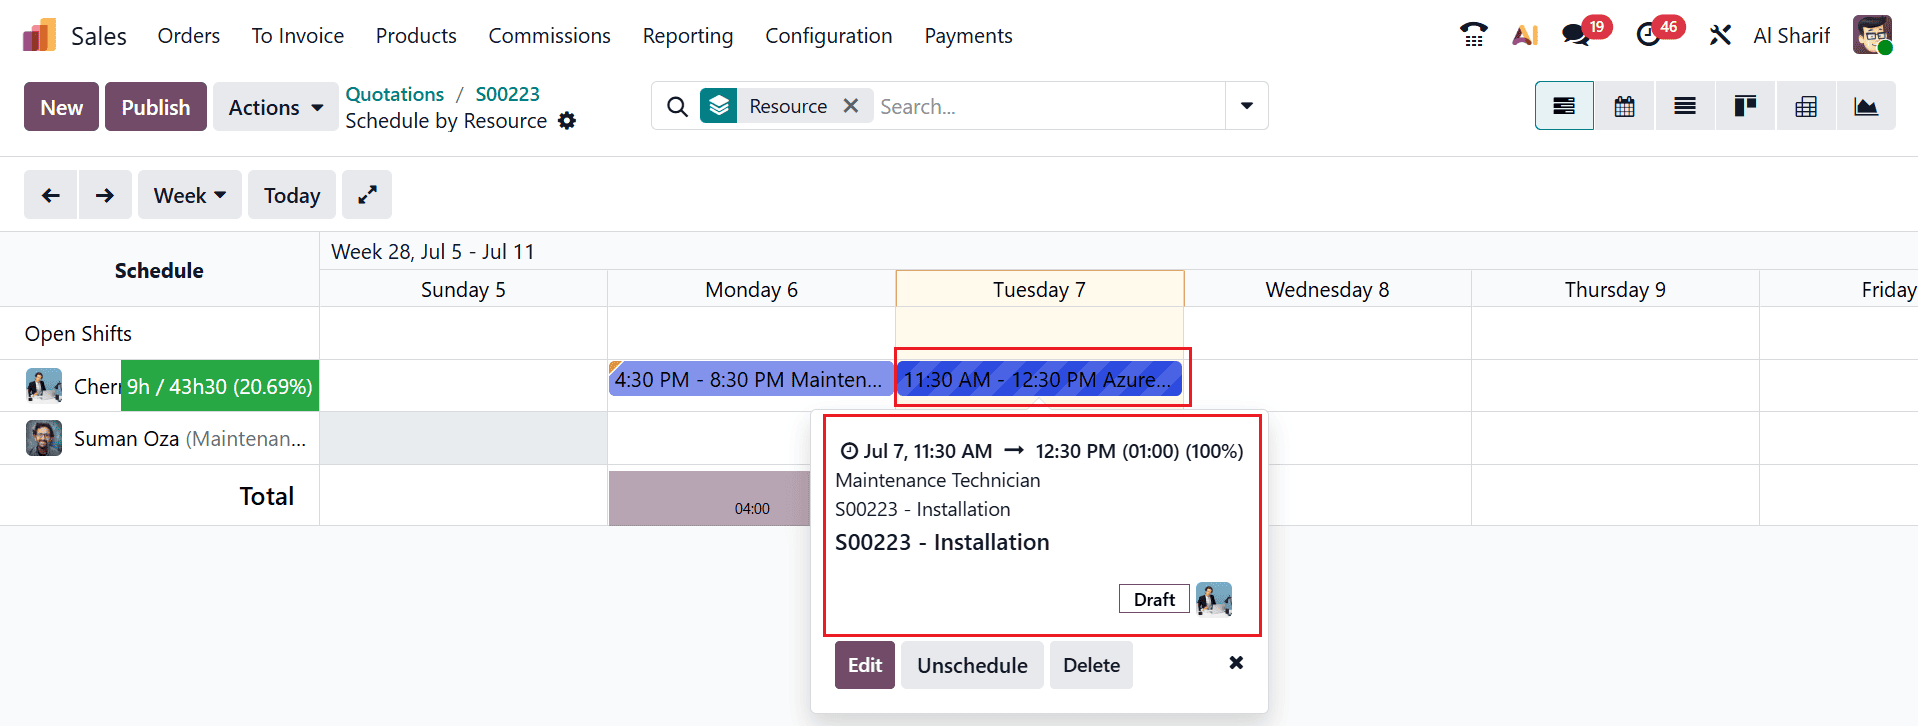Click the Sunday 5 column header
1918x726 pixels.
click(463, 289)
